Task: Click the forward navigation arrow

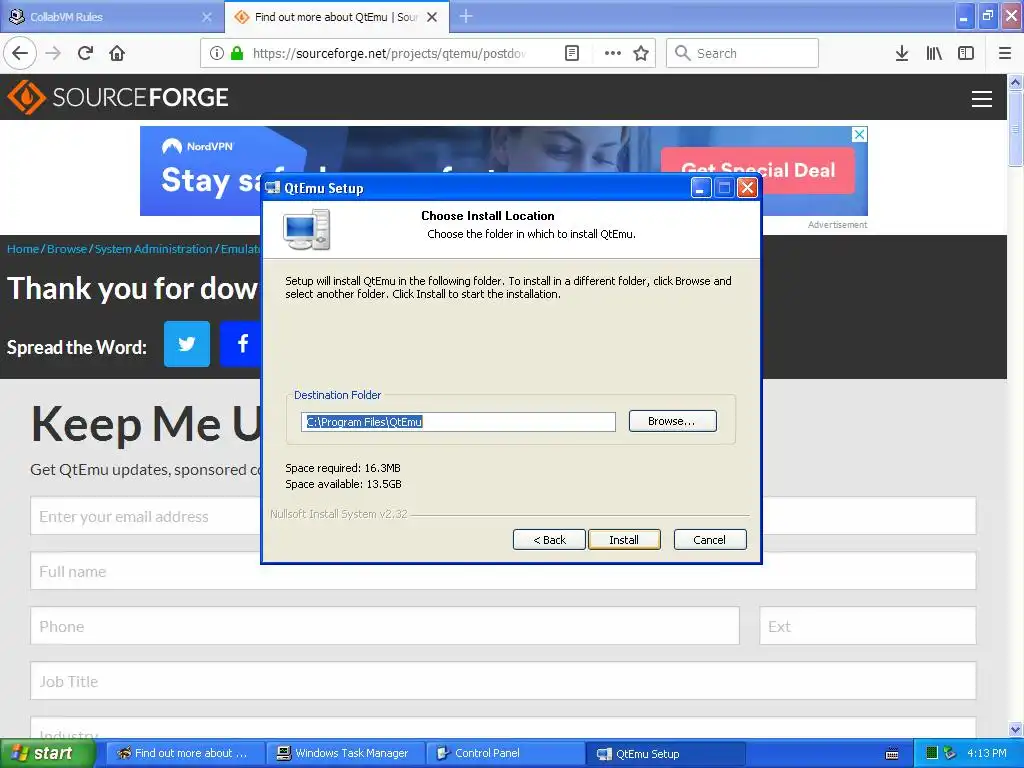Action: click(x=53, y=53)
